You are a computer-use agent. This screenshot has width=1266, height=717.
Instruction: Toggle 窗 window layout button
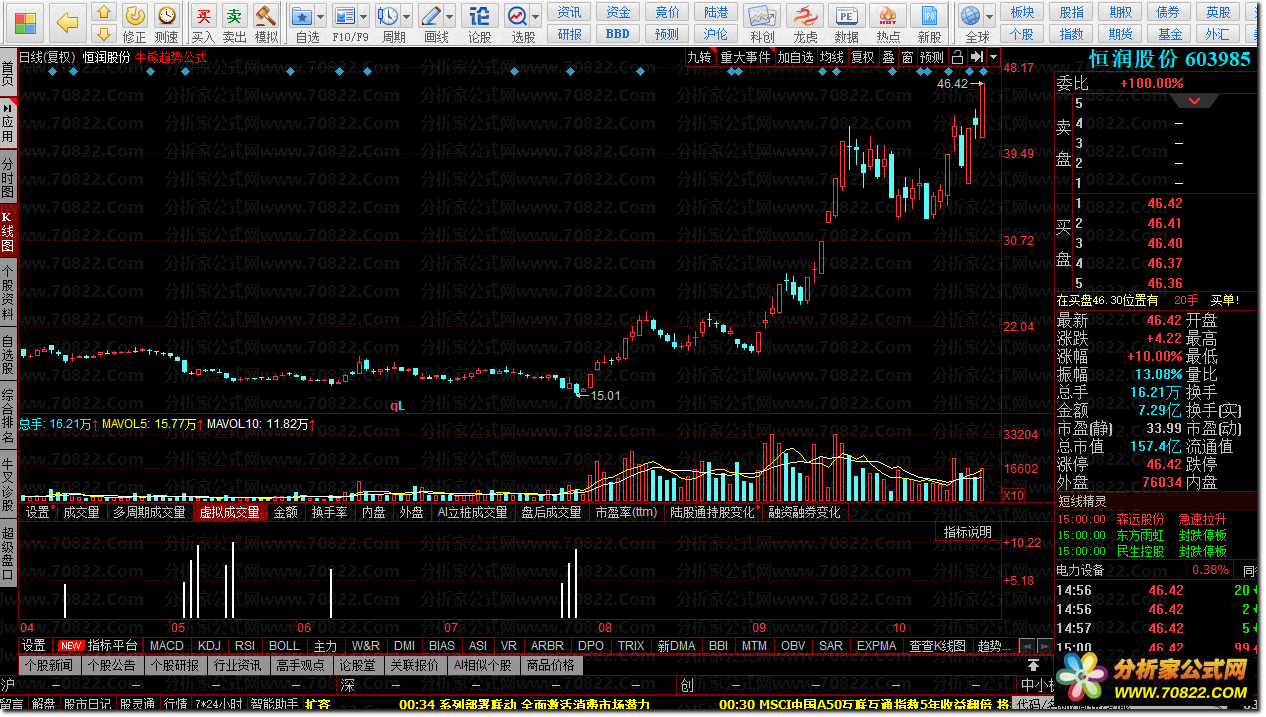tap(907, 57)
